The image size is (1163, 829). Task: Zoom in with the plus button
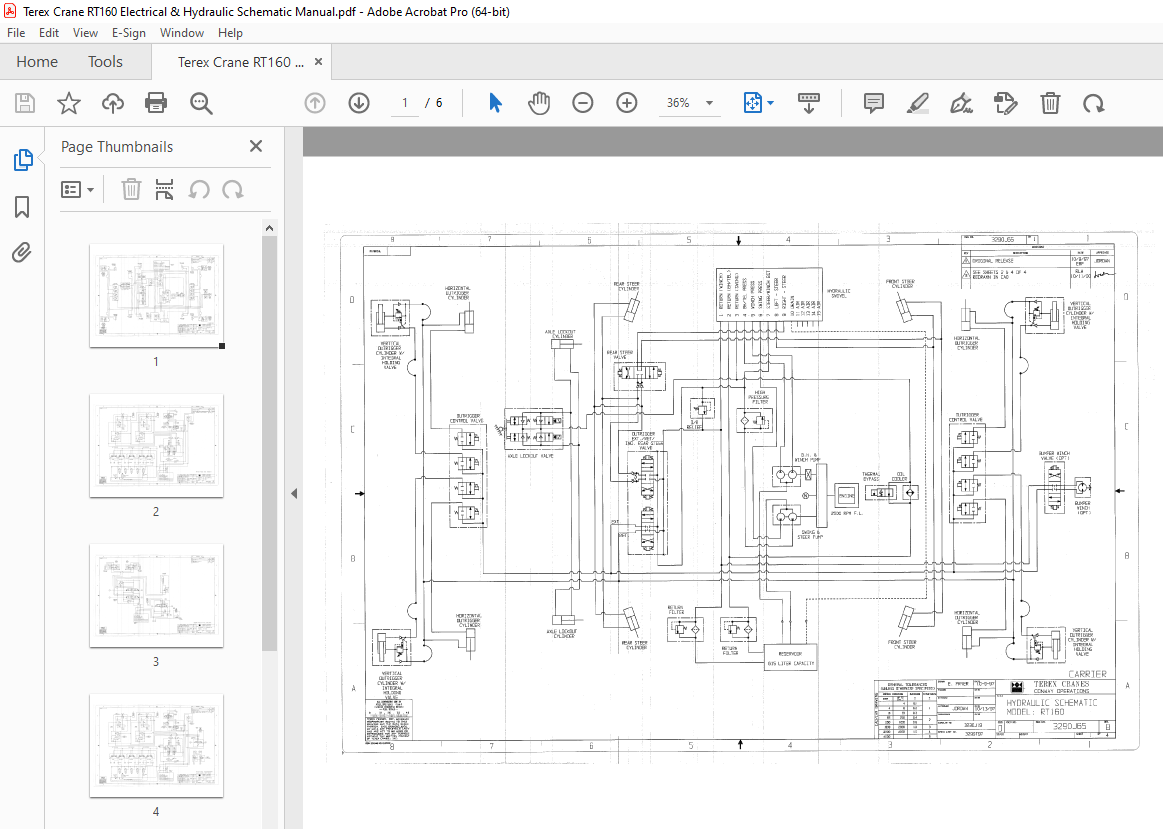point(627,103)
